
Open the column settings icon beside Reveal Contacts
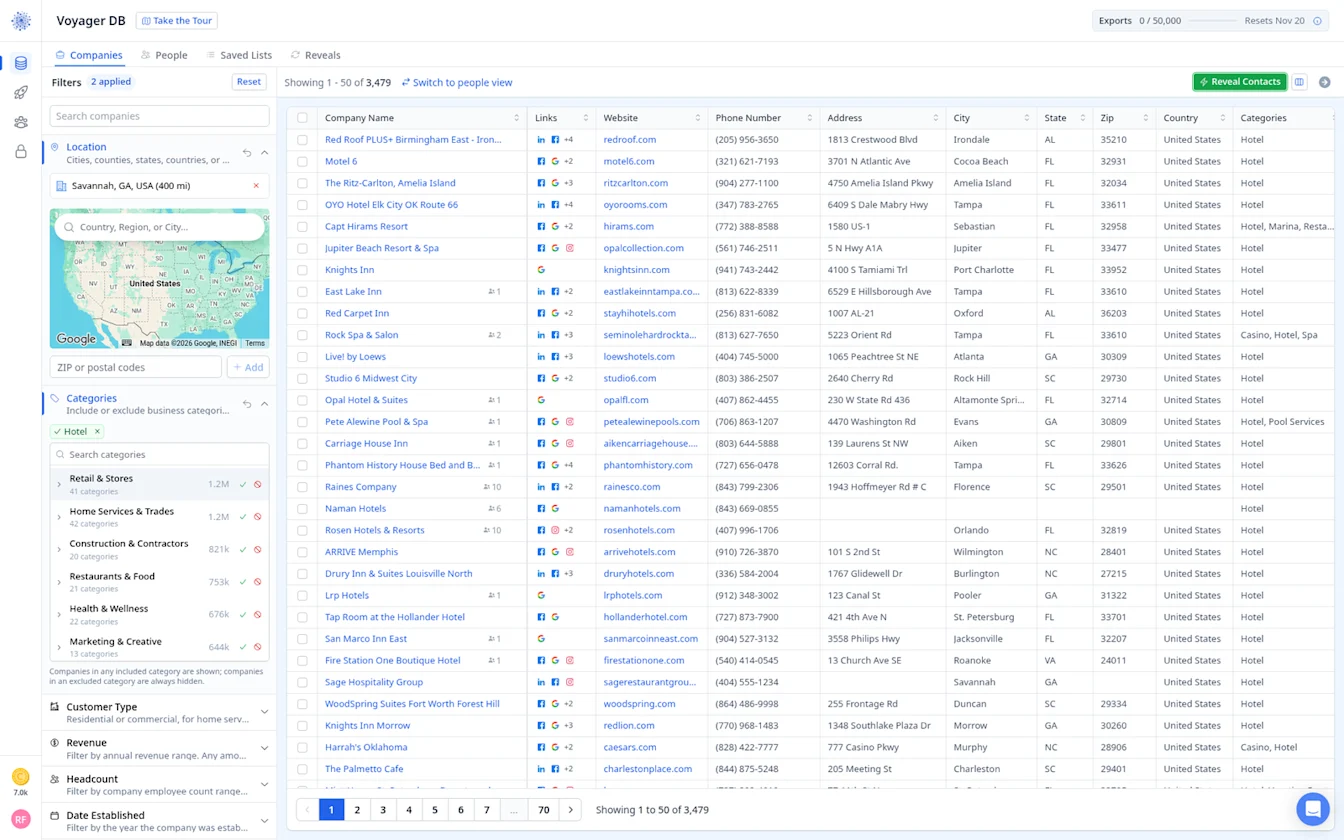tap(1299, 82)
